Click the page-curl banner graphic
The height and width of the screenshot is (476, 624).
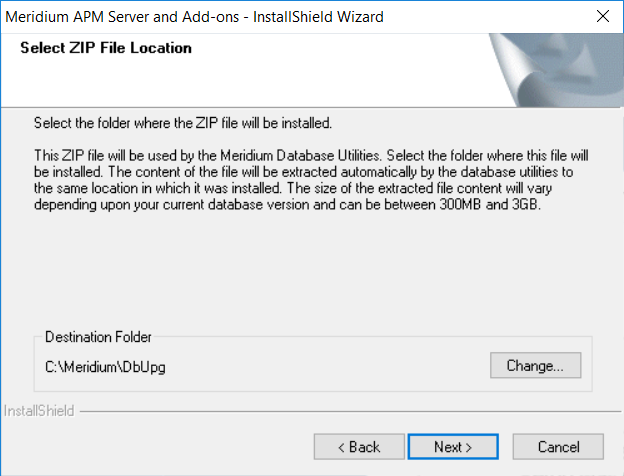tap(556, 70)
